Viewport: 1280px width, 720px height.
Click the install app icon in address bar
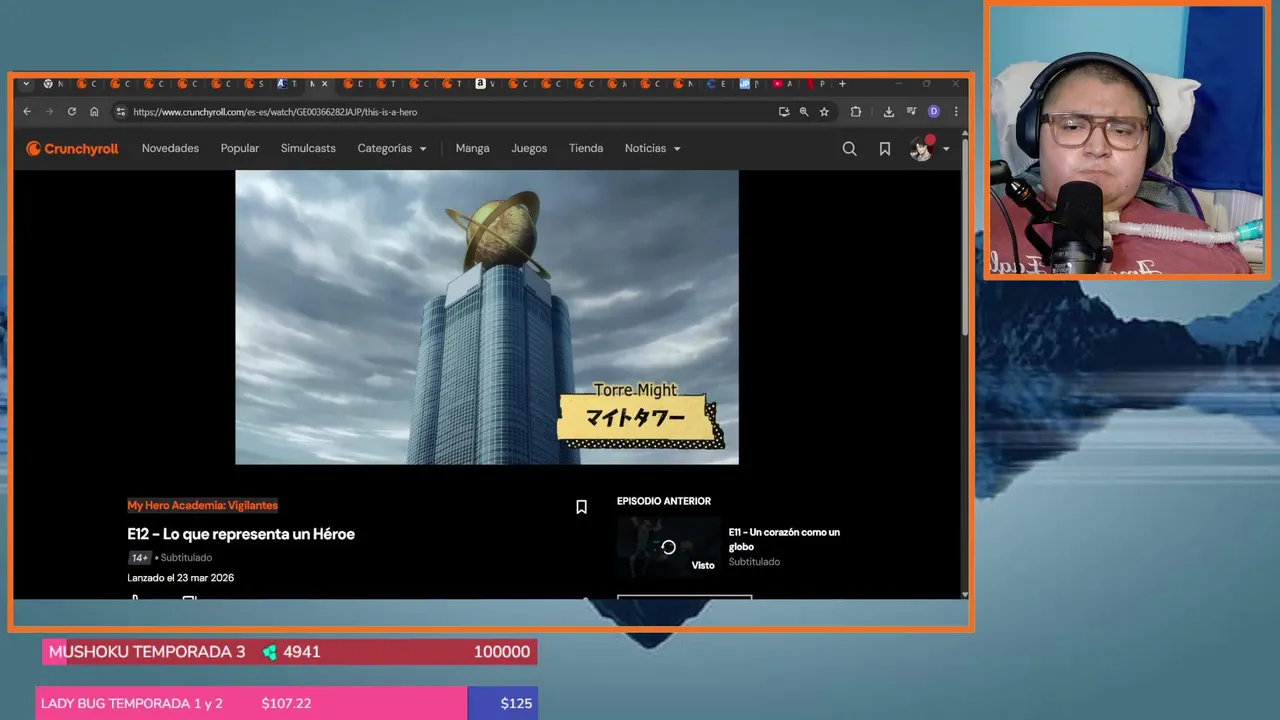784,112
